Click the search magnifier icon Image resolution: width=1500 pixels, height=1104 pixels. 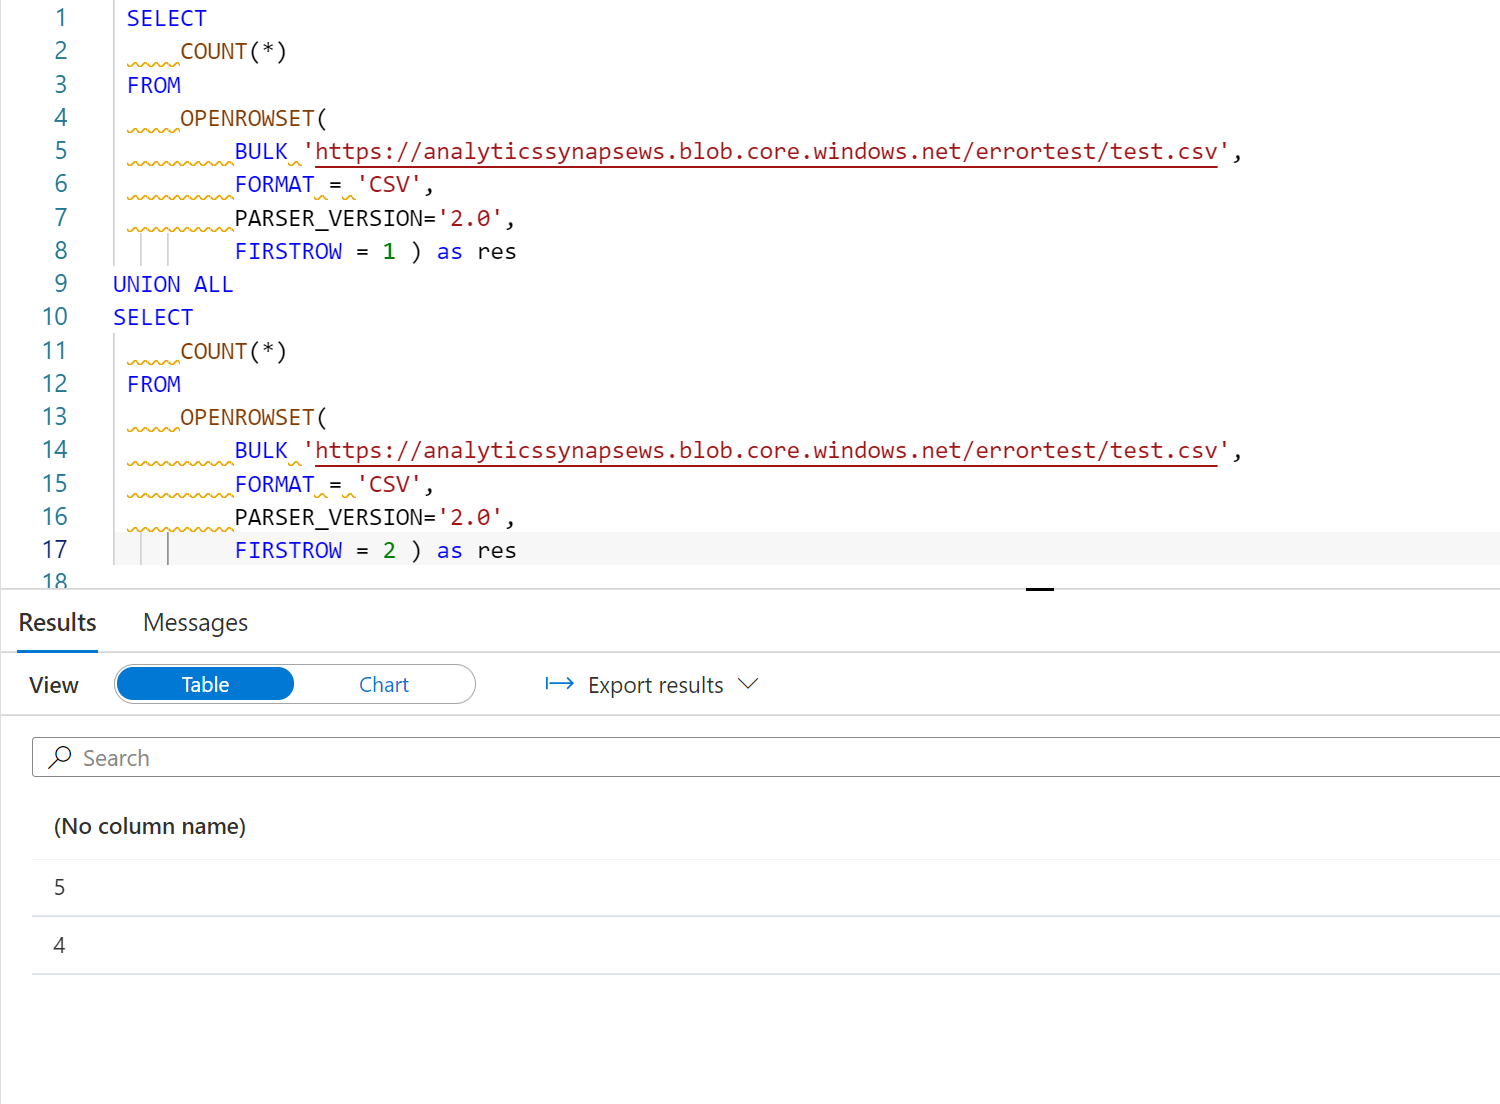click(x=60, y=757)
